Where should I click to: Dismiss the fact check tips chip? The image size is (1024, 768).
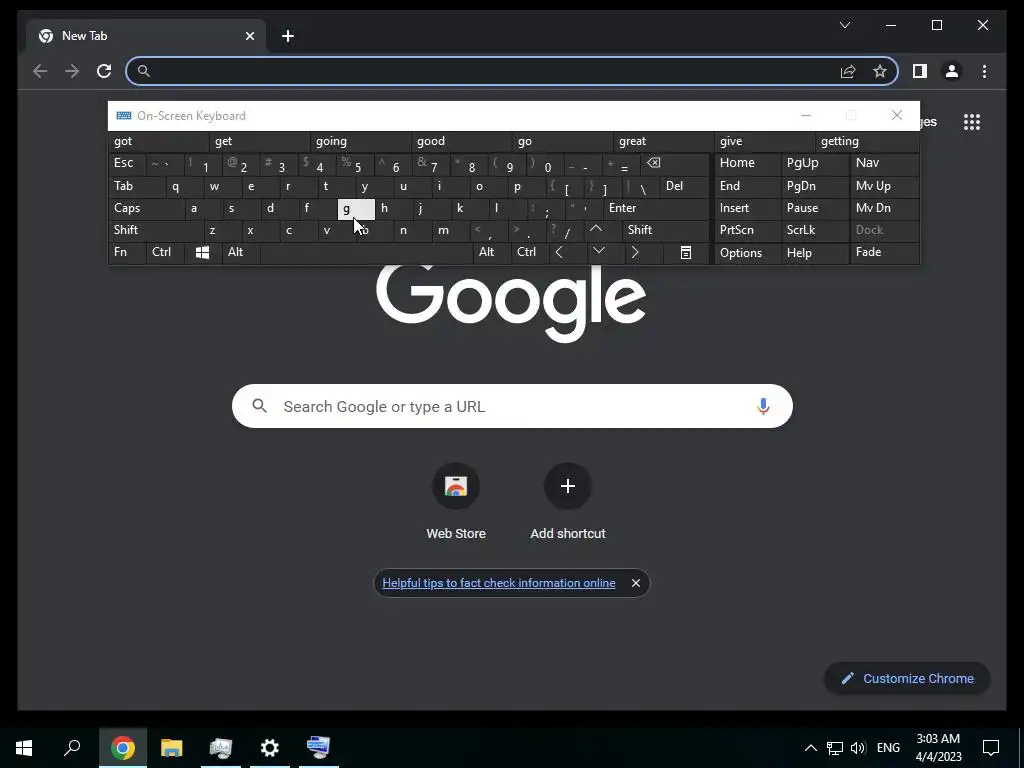[x=635, y=583]
